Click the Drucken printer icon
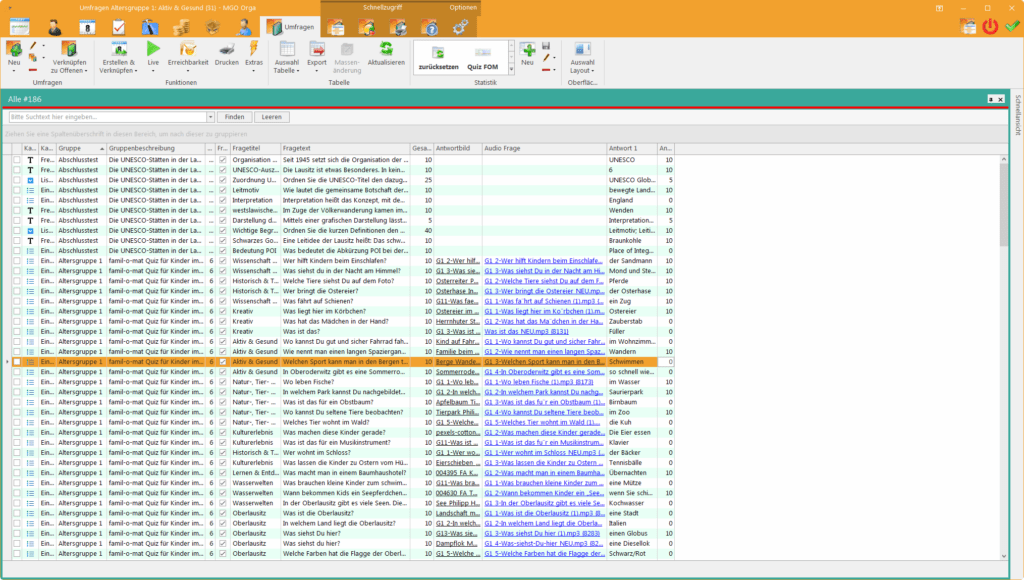 point(227,50)
